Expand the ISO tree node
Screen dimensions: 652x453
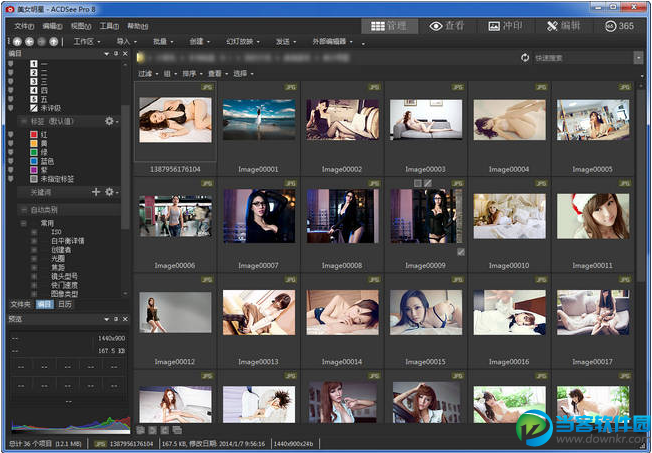(x=34, y=232)
